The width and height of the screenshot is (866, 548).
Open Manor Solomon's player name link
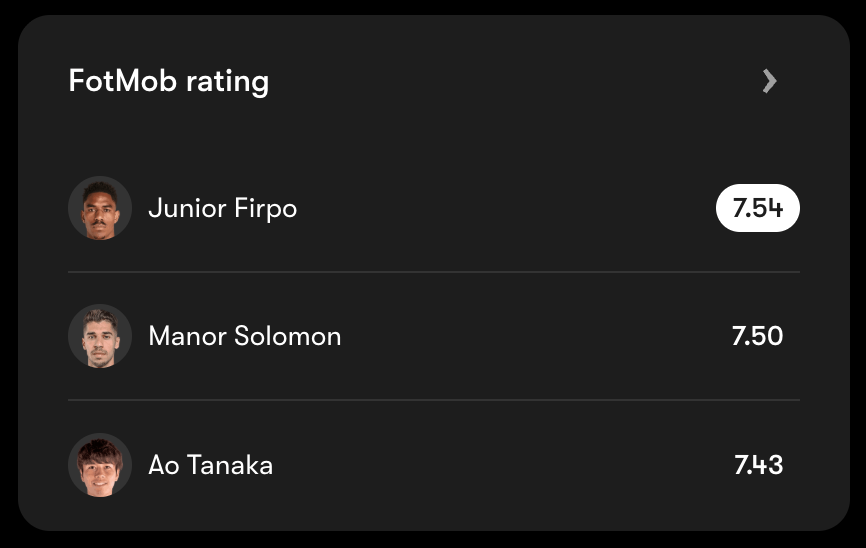click(x=244, y=336)
